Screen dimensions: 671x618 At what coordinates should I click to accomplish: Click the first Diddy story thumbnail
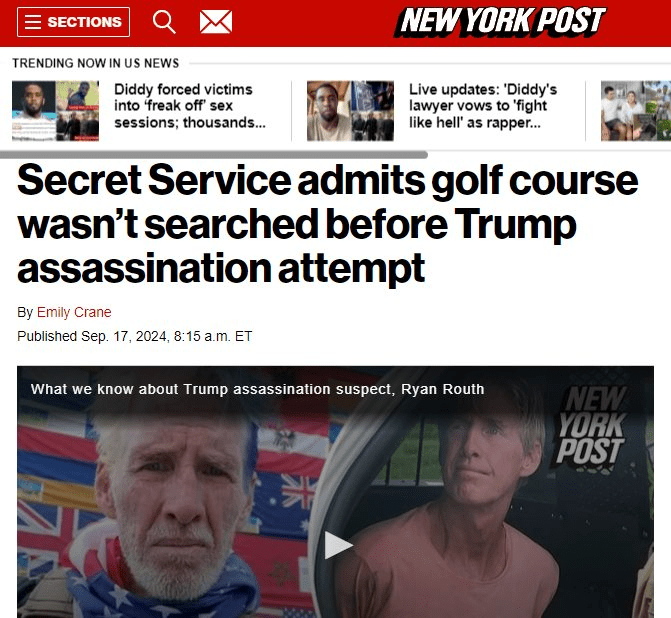tap(56, 111)
